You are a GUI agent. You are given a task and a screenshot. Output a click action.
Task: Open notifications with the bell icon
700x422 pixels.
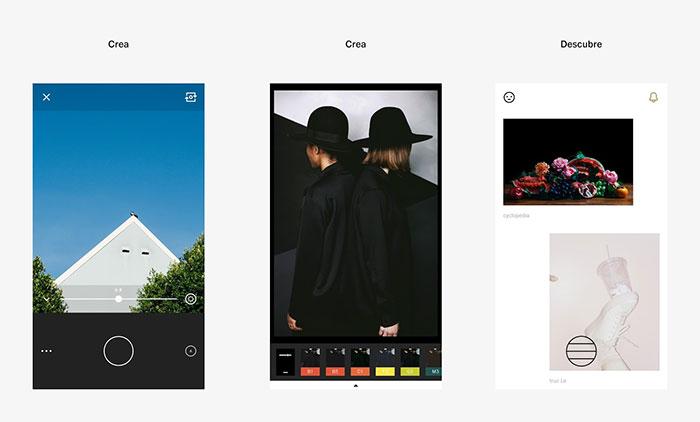653,97
